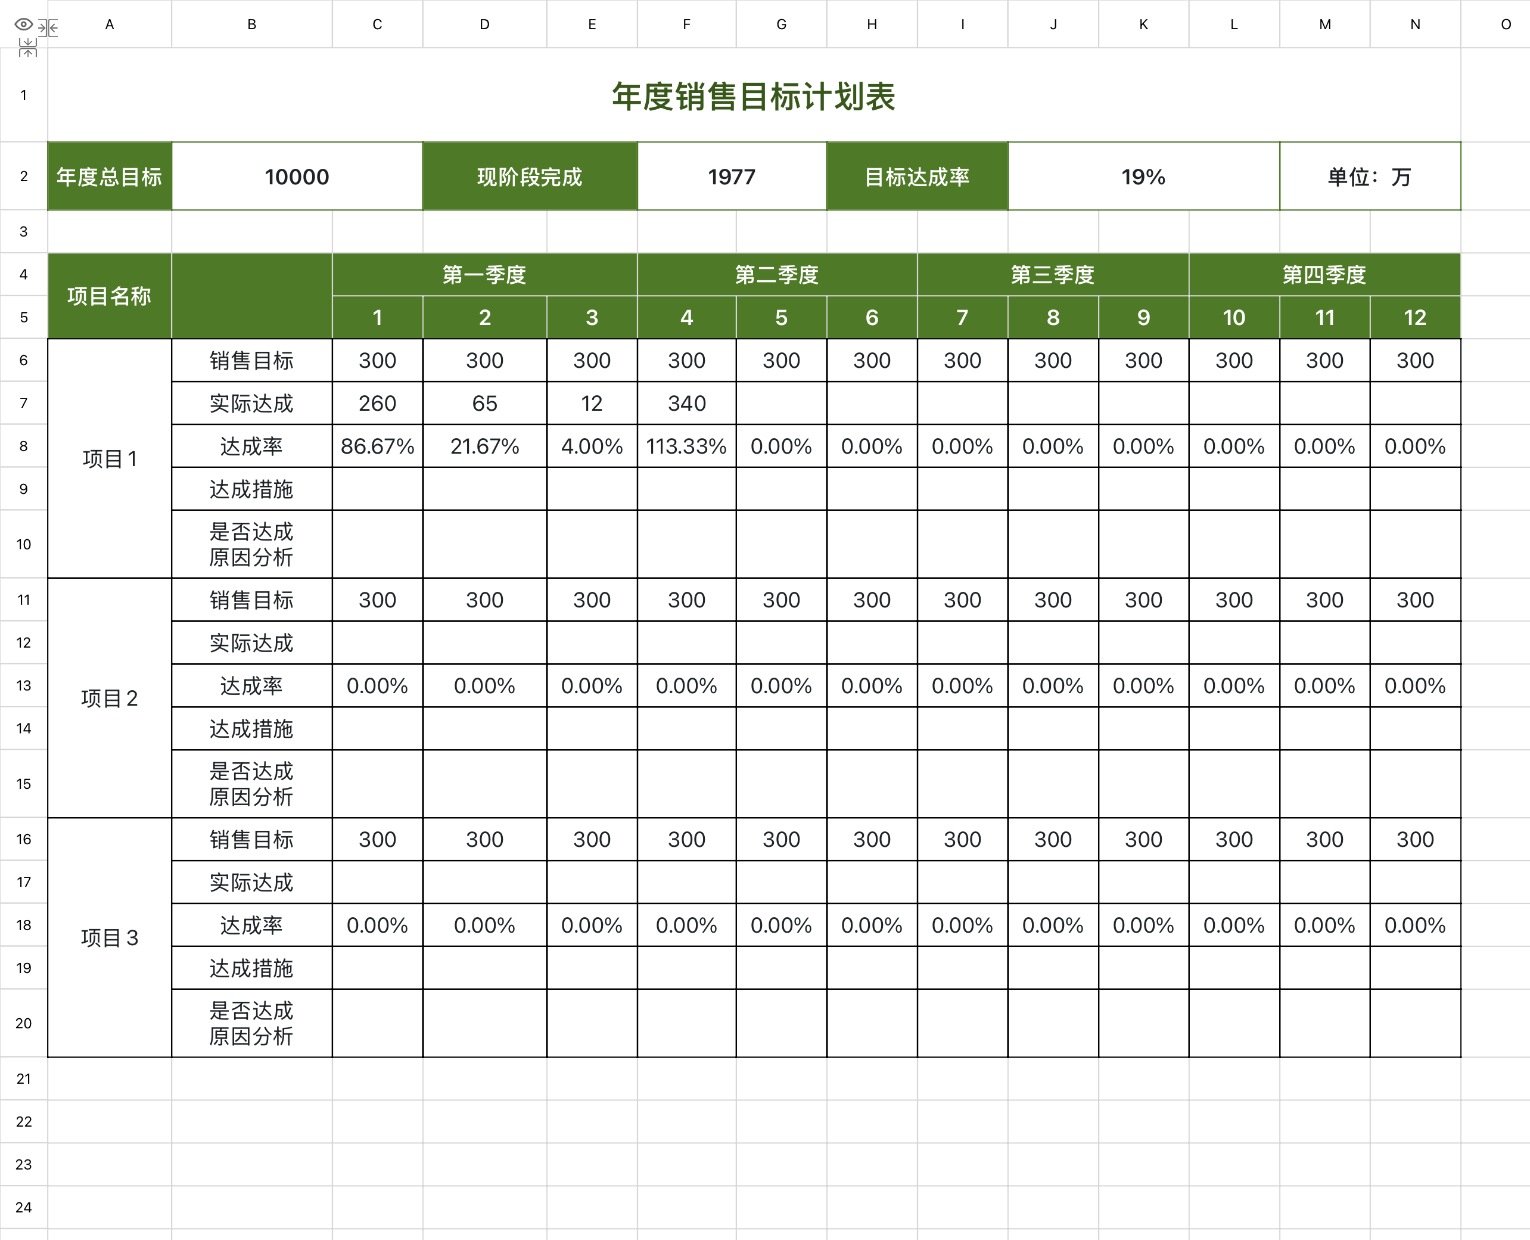Select 是否达成原因分析 label in row 10
The image size is (1530, 1240).
coord(252,544)
